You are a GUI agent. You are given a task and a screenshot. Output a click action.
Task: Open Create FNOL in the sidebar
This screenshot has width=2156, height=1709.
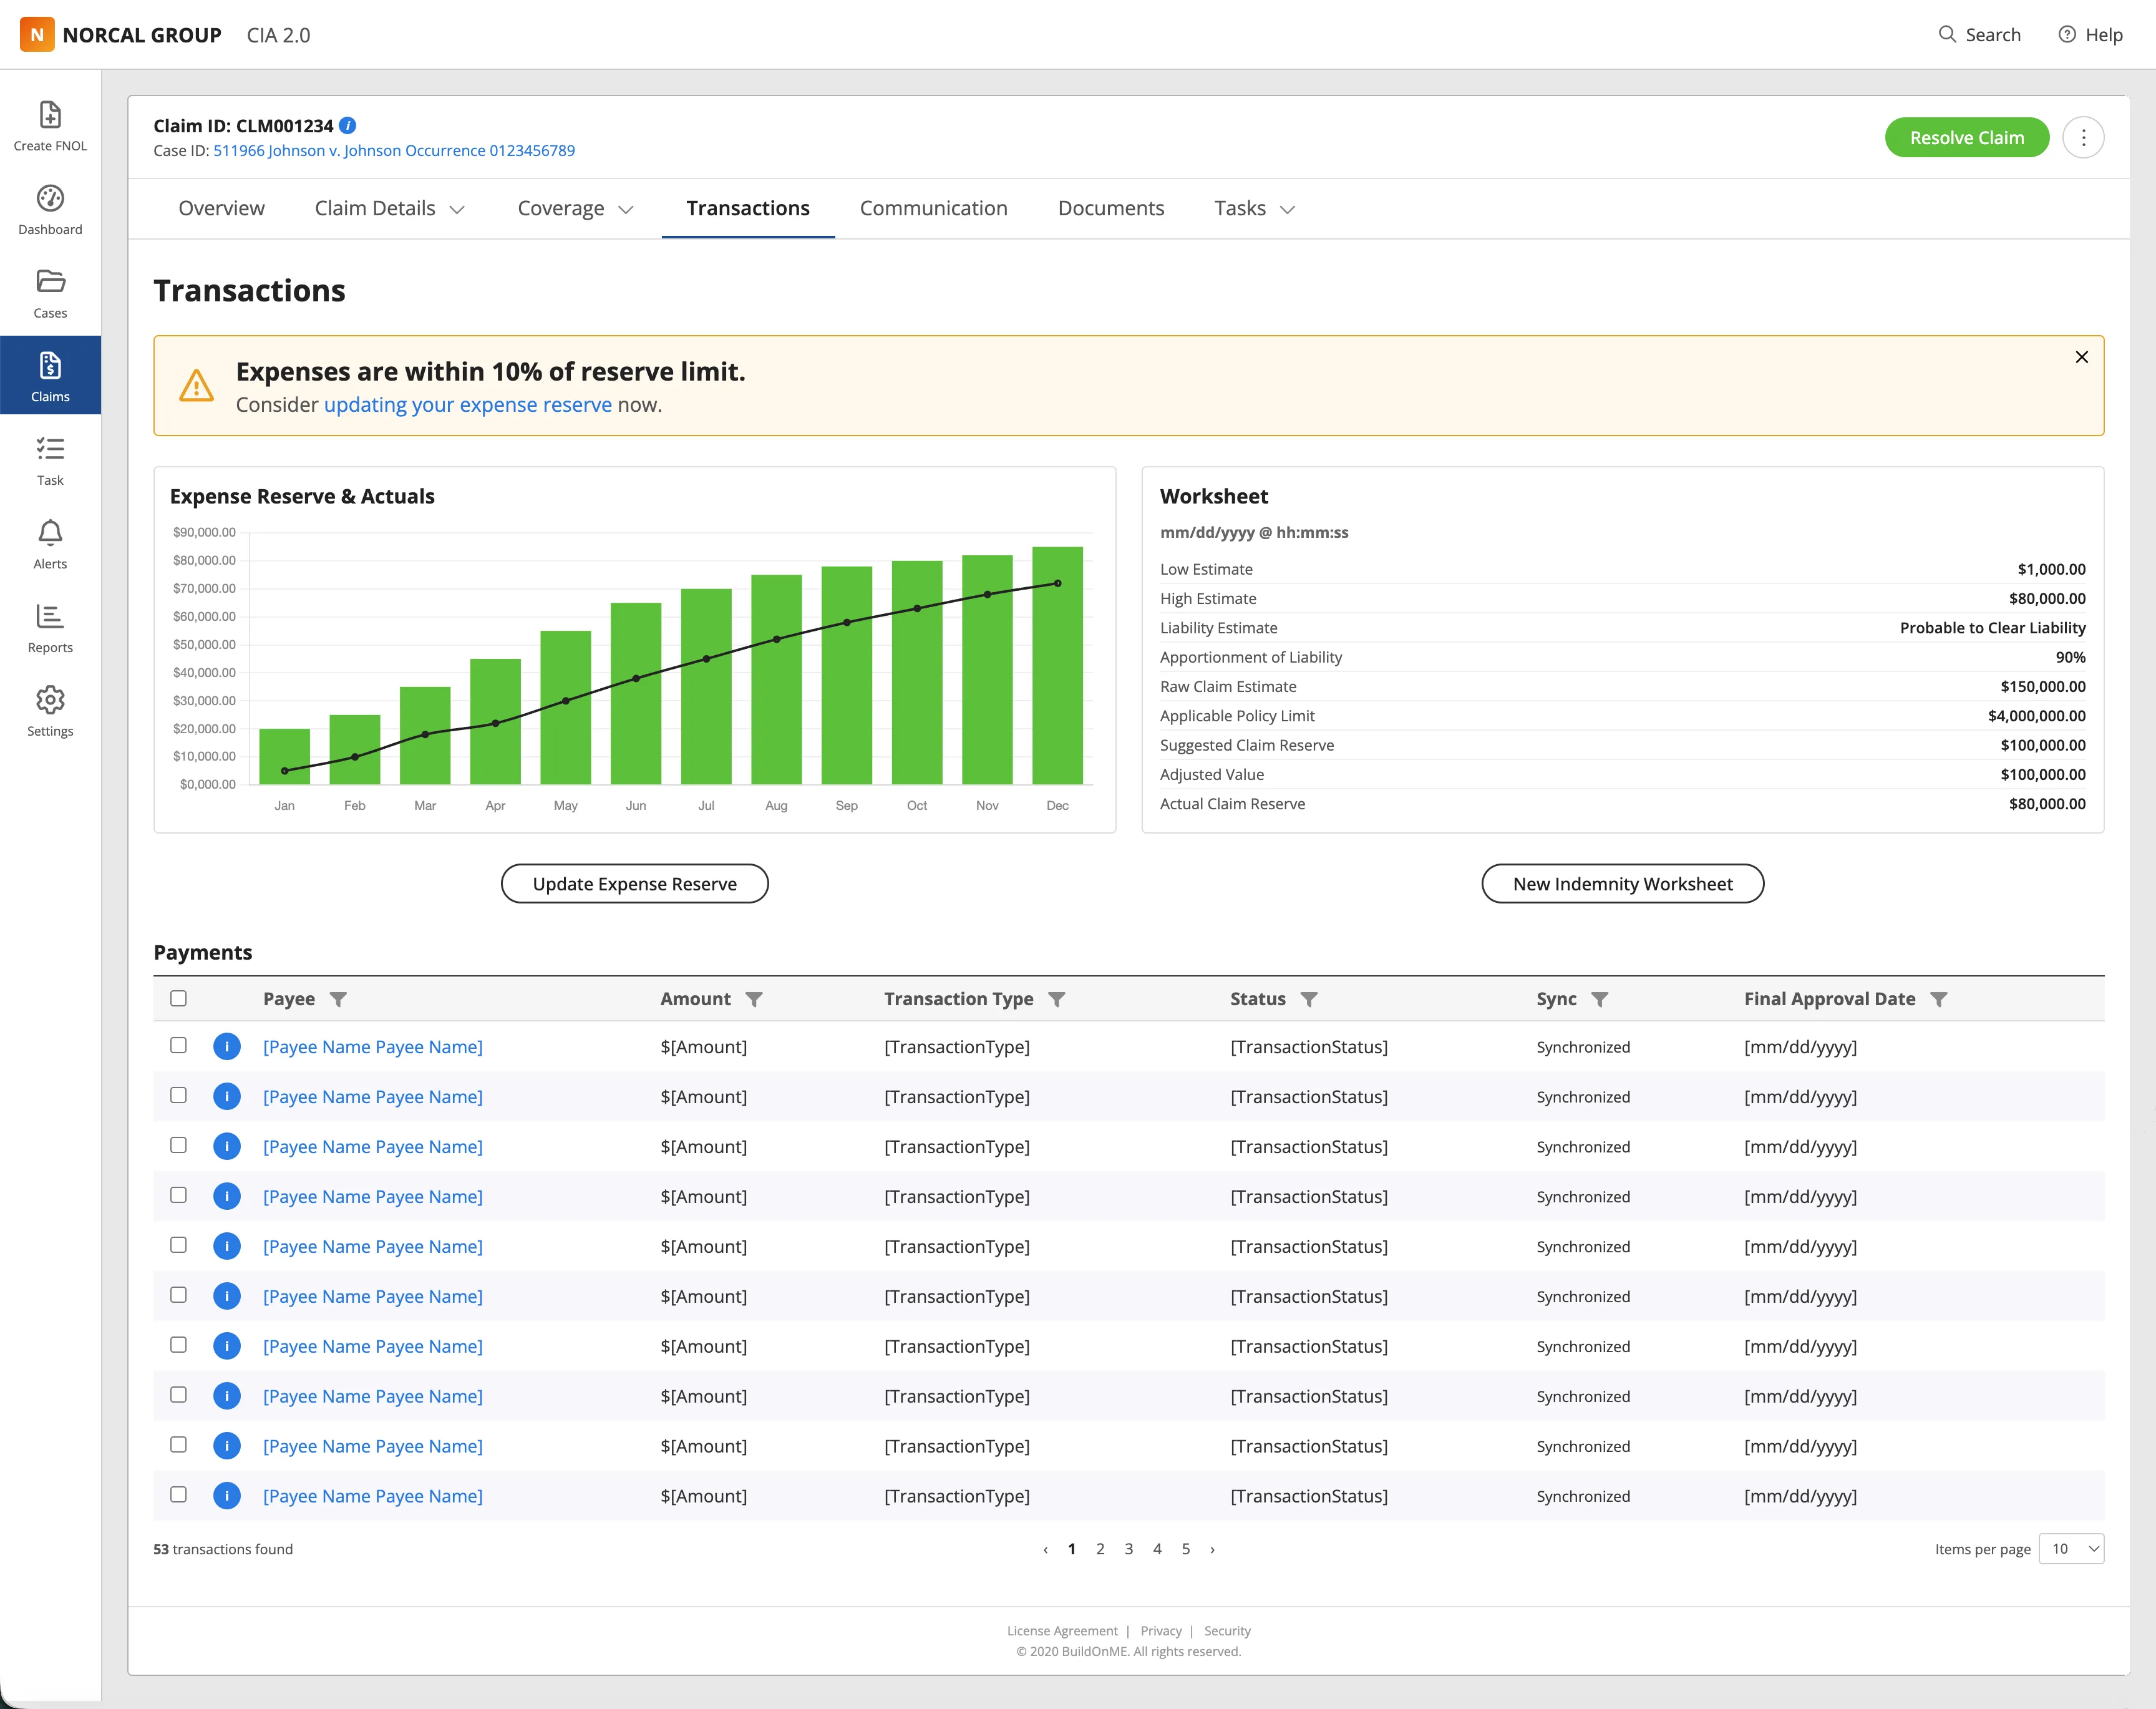(x=50, y=126)
